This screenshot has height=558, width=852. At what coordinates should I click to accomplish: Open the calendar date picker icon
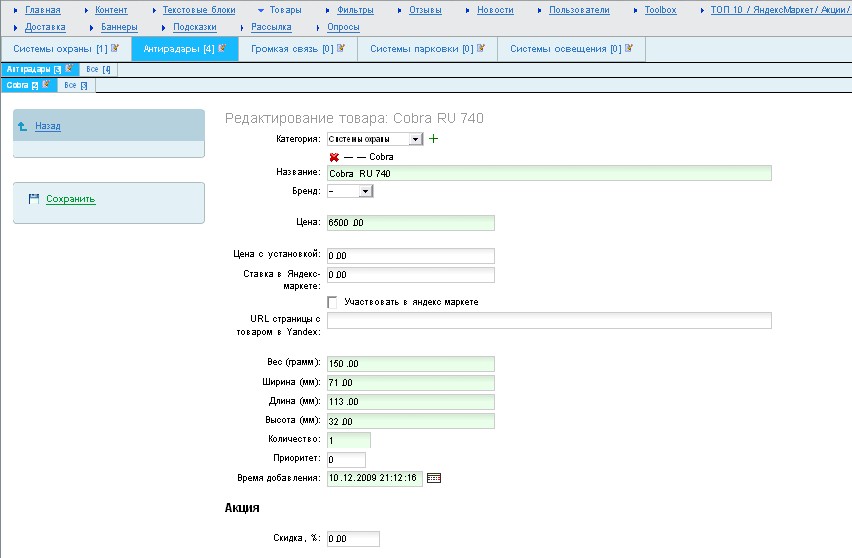[x=434, y=478]
